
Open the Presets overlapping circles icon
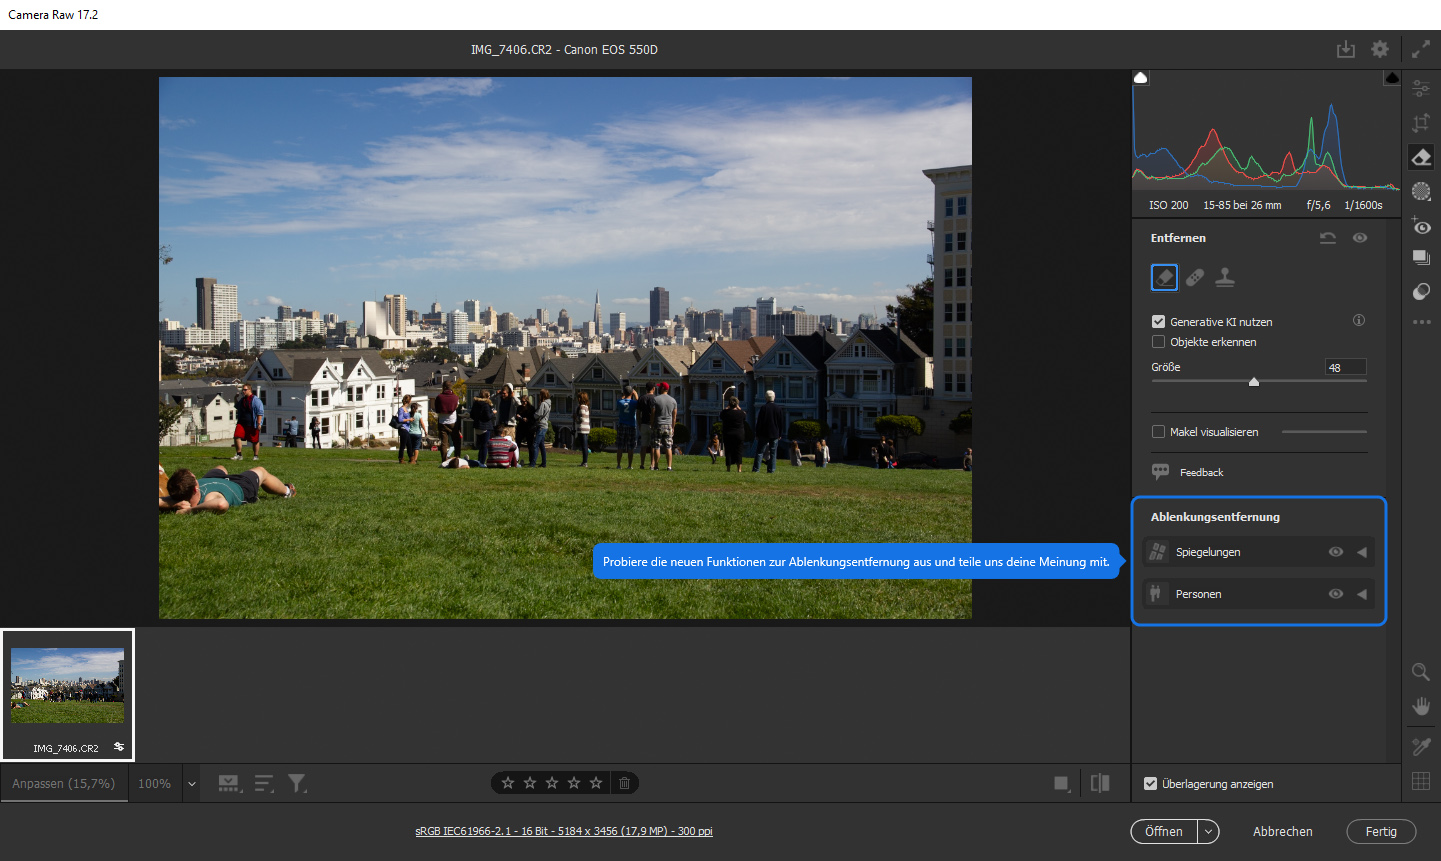click(x=1421, y=292)
